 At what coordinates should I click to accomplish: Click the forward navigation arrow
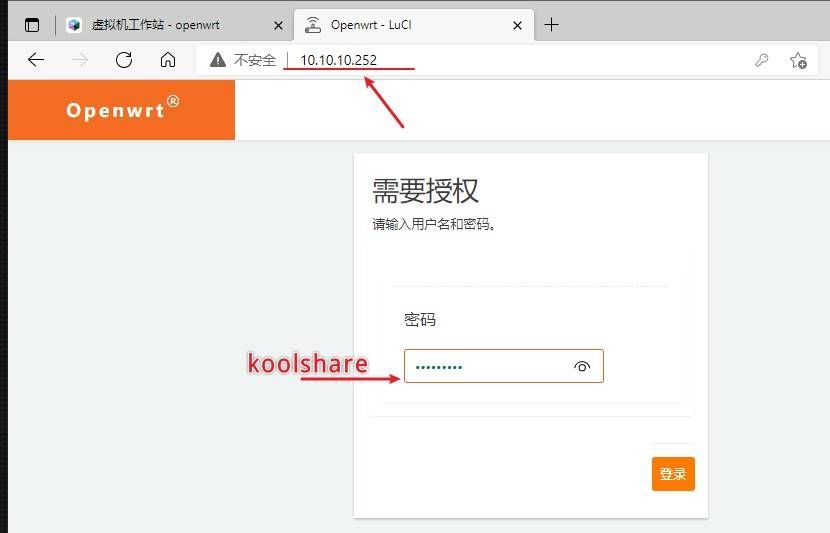(80, 60)
